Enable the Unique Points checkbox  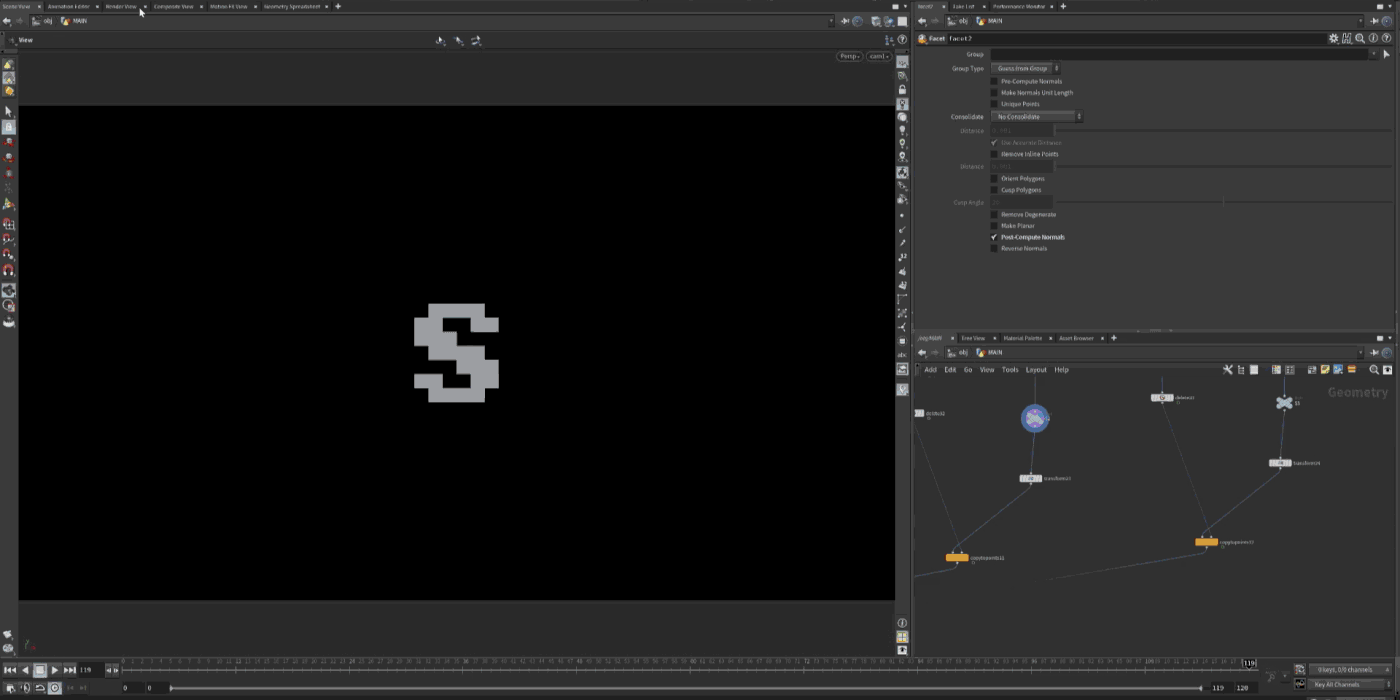coord(994,104)
